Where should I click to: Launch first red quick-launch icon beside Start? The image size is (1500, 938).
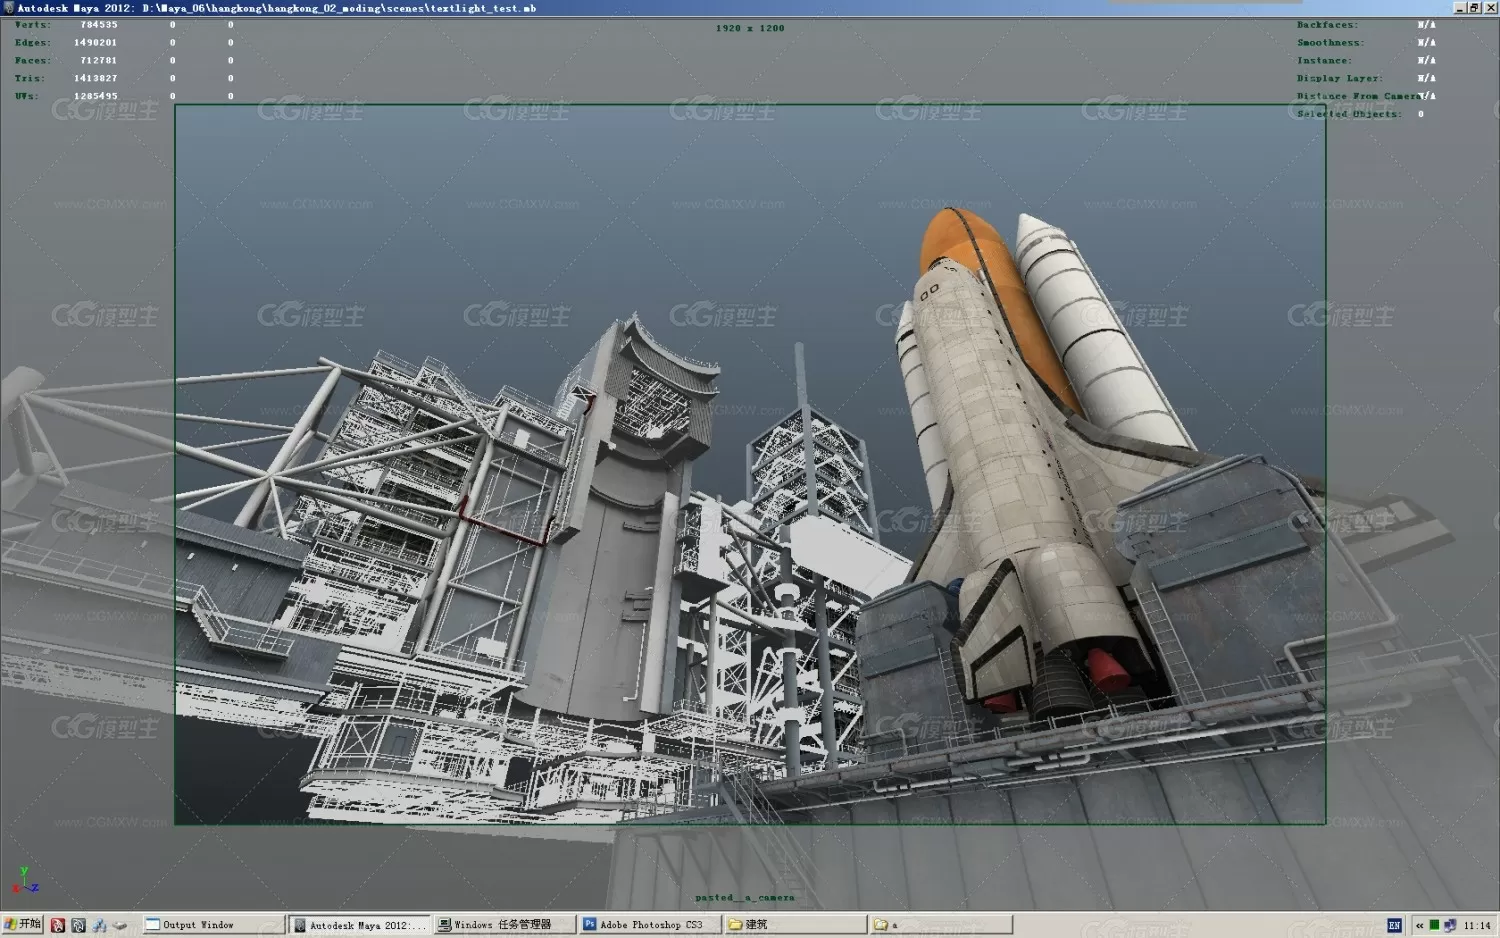click(57, 925)
